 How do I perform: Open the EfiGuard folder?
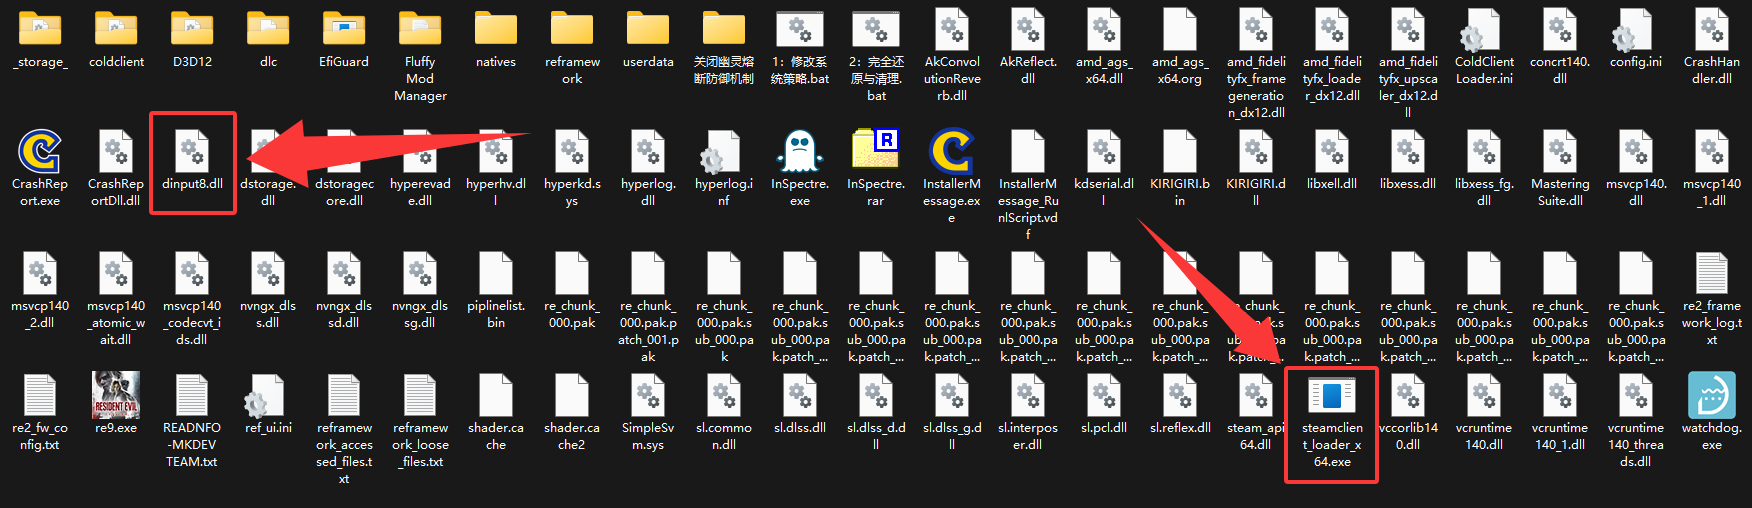[x=344, y=31]
